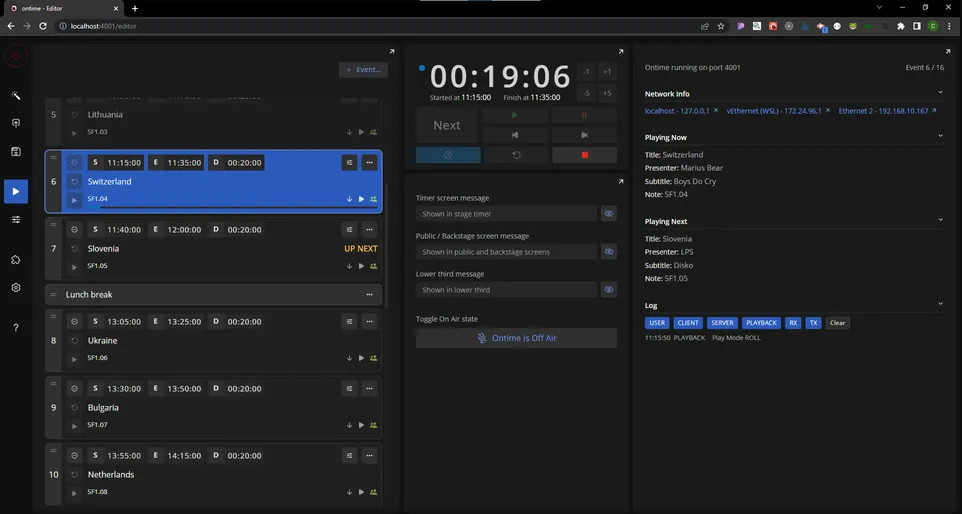The image size is (962, 514).
Task: Toggle the RX log filter
Action: coord(793,323)
